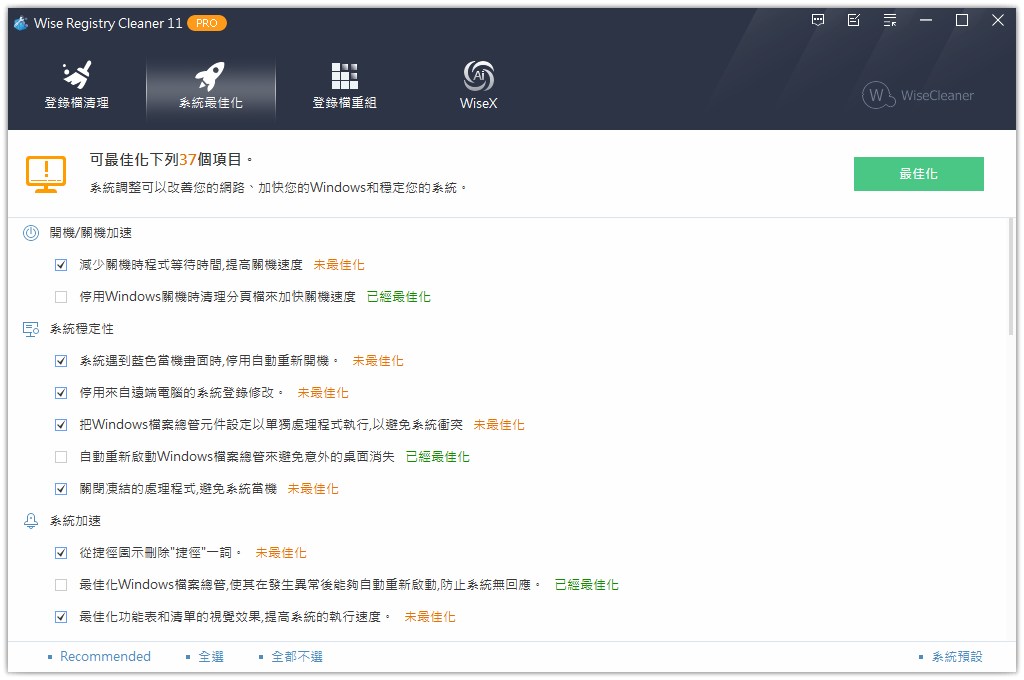Close the Wise Registry Cleaner window
This screenshot has width=1024, height=680.
point(997,20)
